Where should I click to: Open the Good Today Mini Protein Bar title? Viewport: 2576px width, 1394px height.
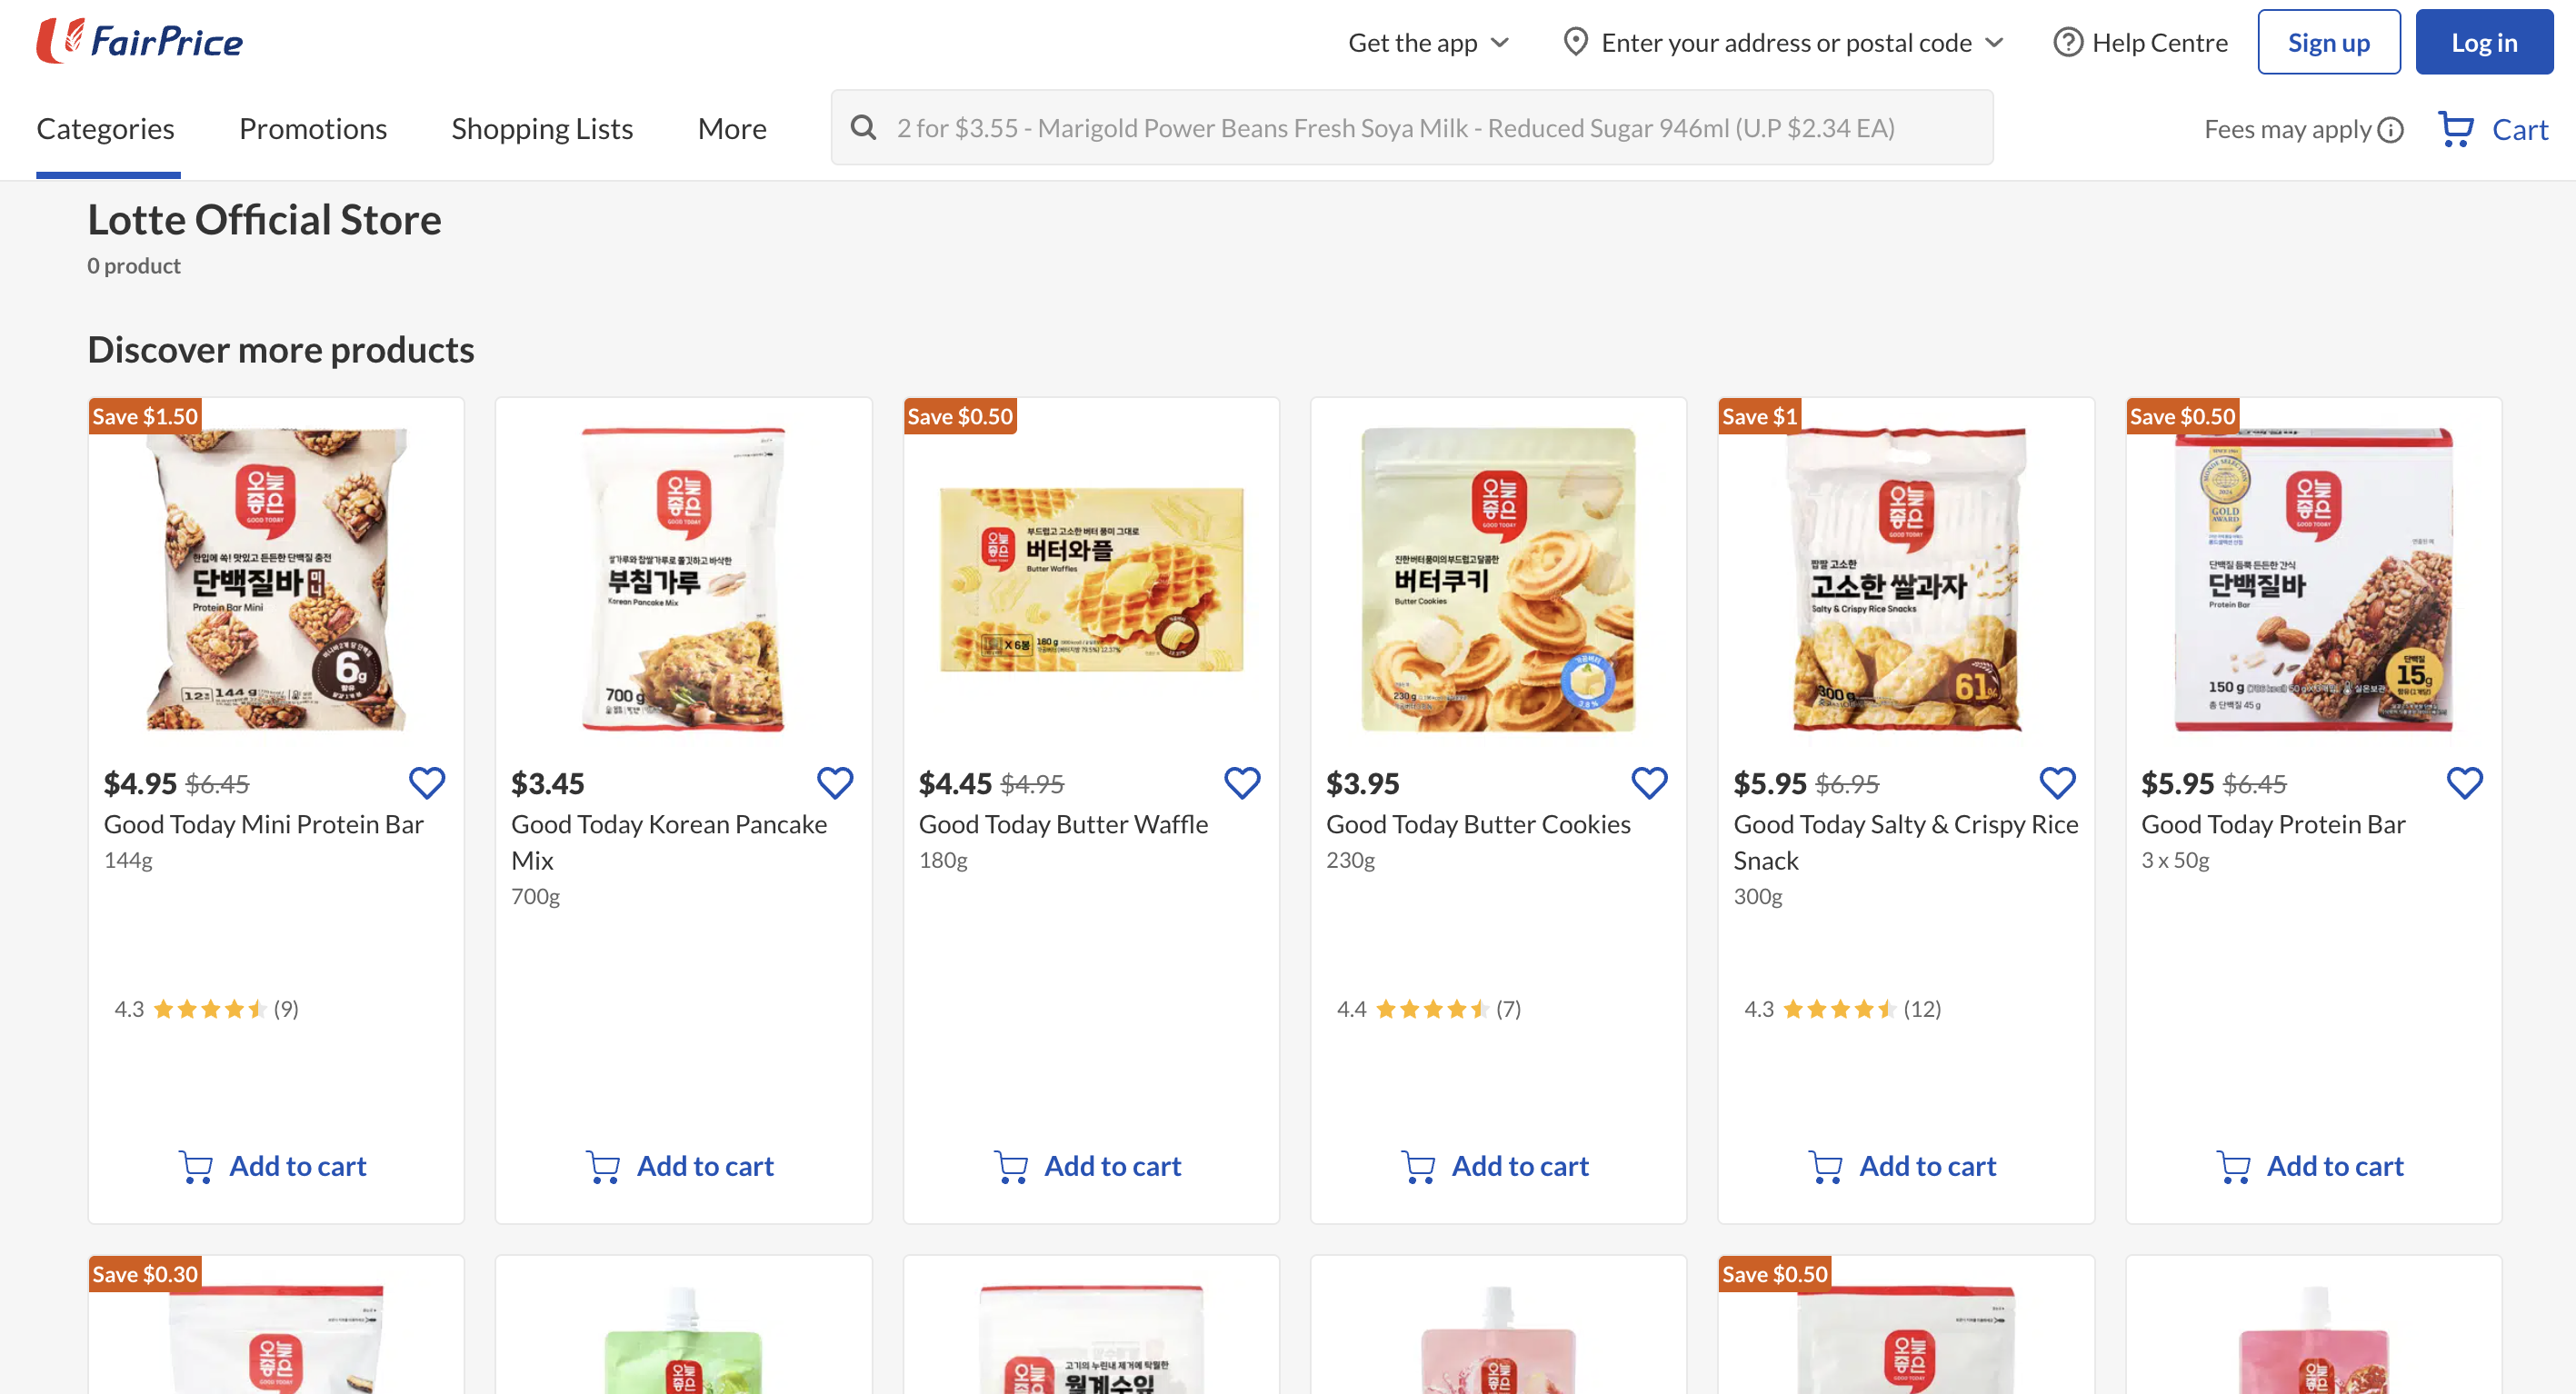(264, 824)
